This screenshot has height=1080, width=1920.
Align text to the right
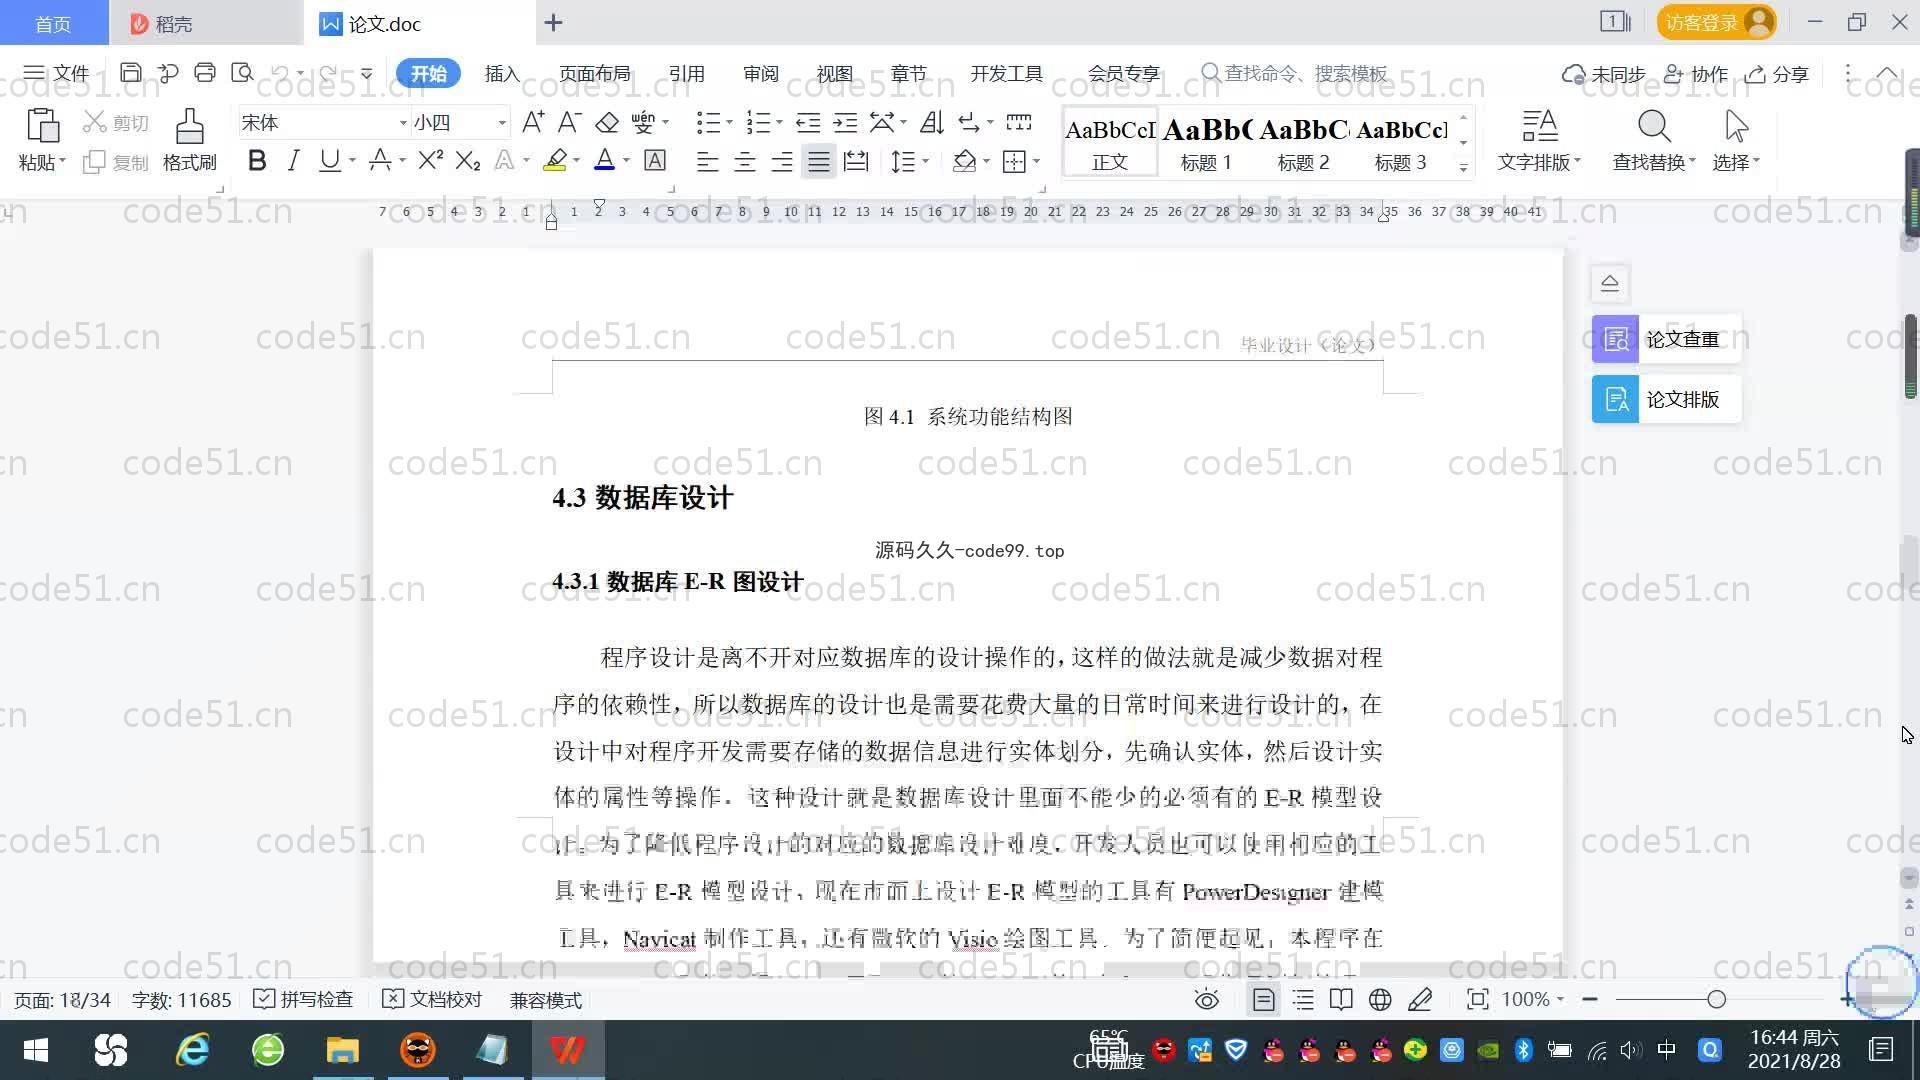[781, 161]
